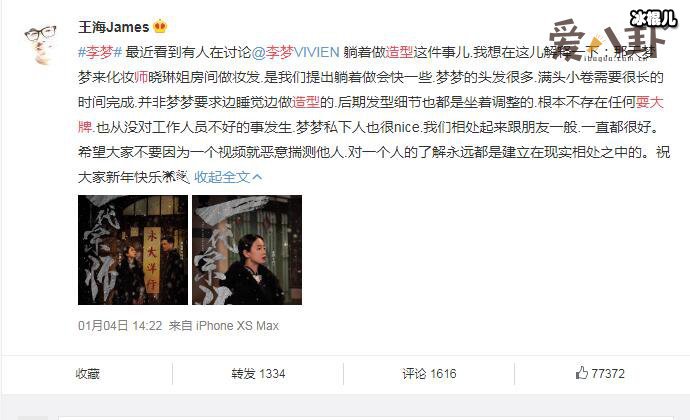Collapse full text with 收起全文 chevron
The height and width of the screenshot is (420, 690).
coord(228,177)
